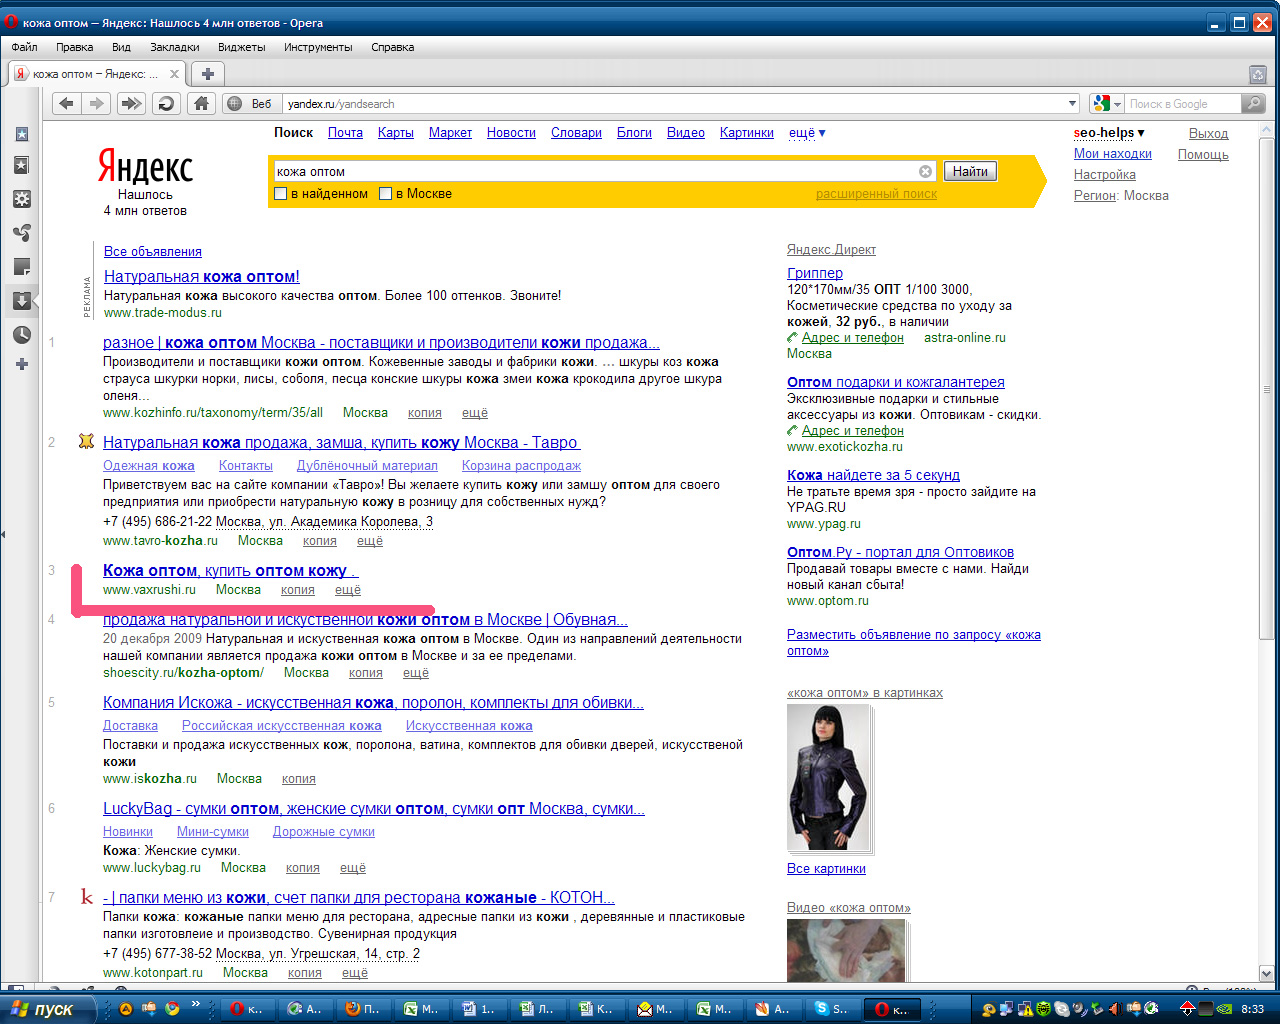Click the taskbar clock showing 8:33
Screen dimensions: 1280x1024
[x=1252, y=1009]
